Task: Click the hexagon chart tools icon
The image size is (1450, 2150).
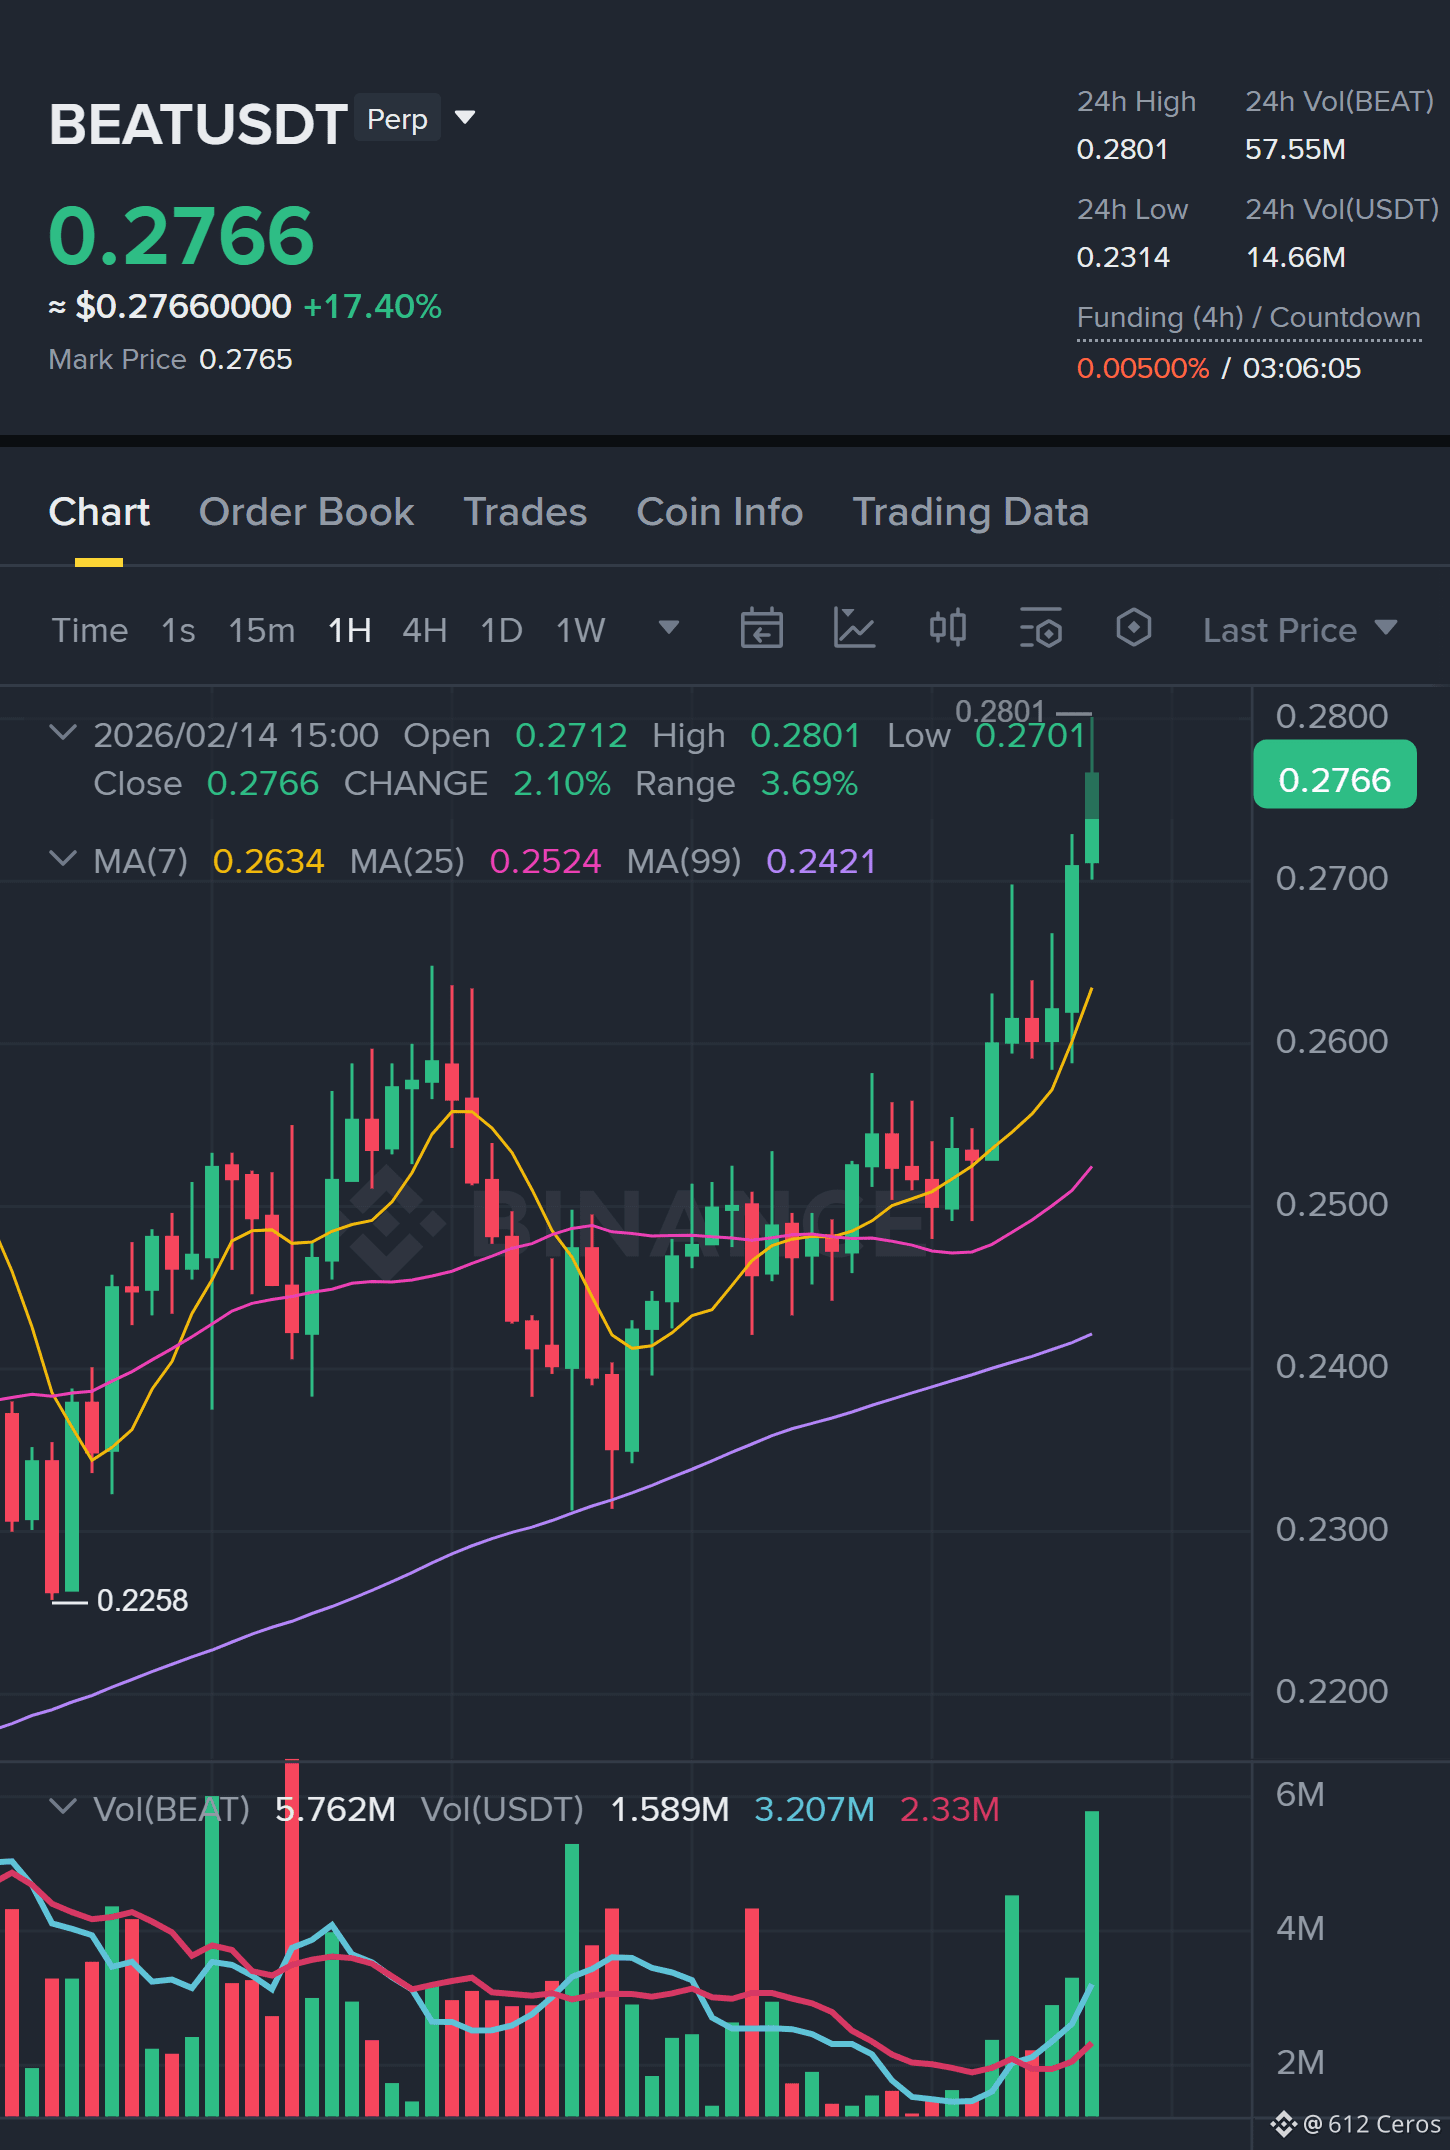Action: pyautogui.click(x=1134, y=629)
